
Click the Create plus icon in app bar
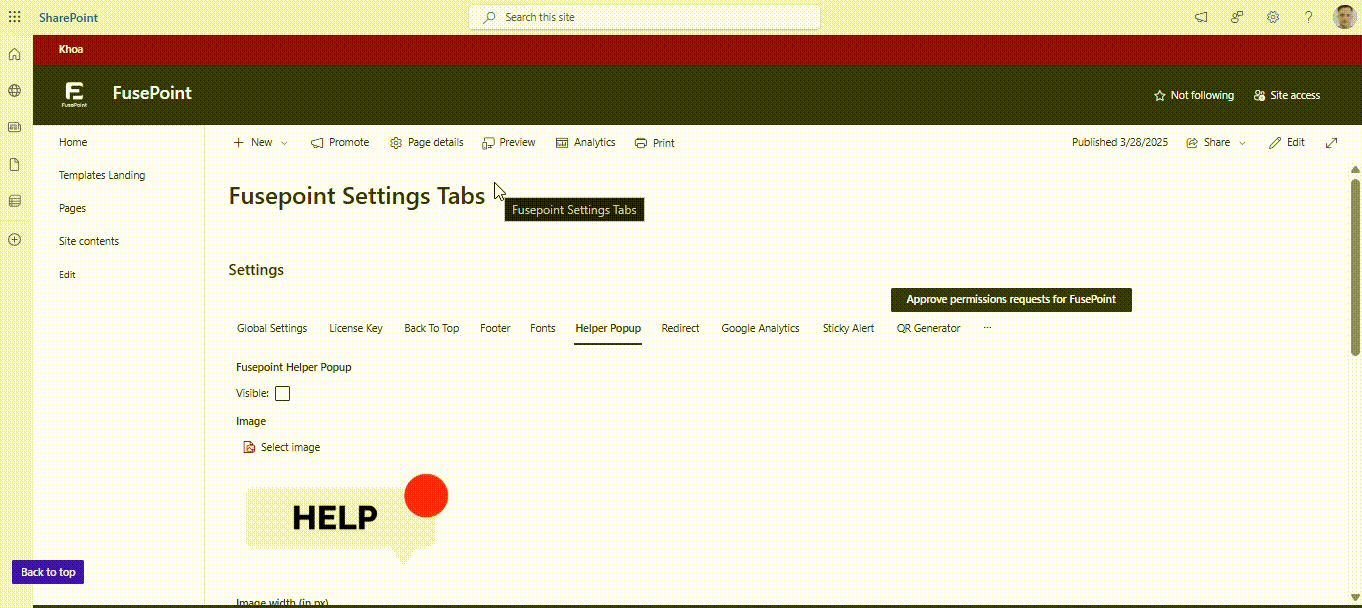[14, 240]
